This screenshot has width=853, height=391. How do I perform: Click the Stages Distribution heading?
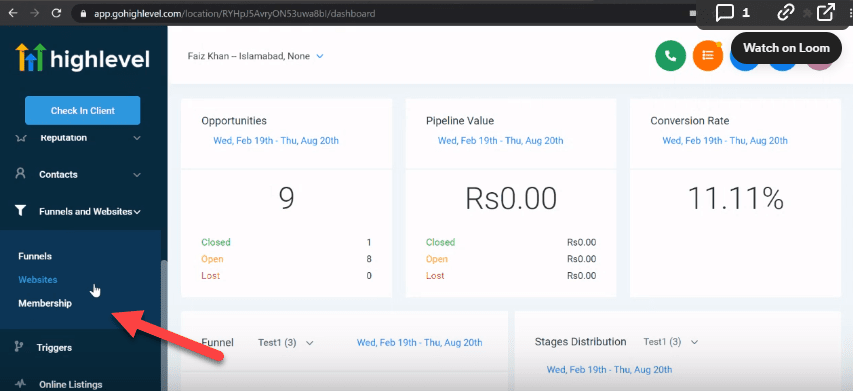[580, 342]
